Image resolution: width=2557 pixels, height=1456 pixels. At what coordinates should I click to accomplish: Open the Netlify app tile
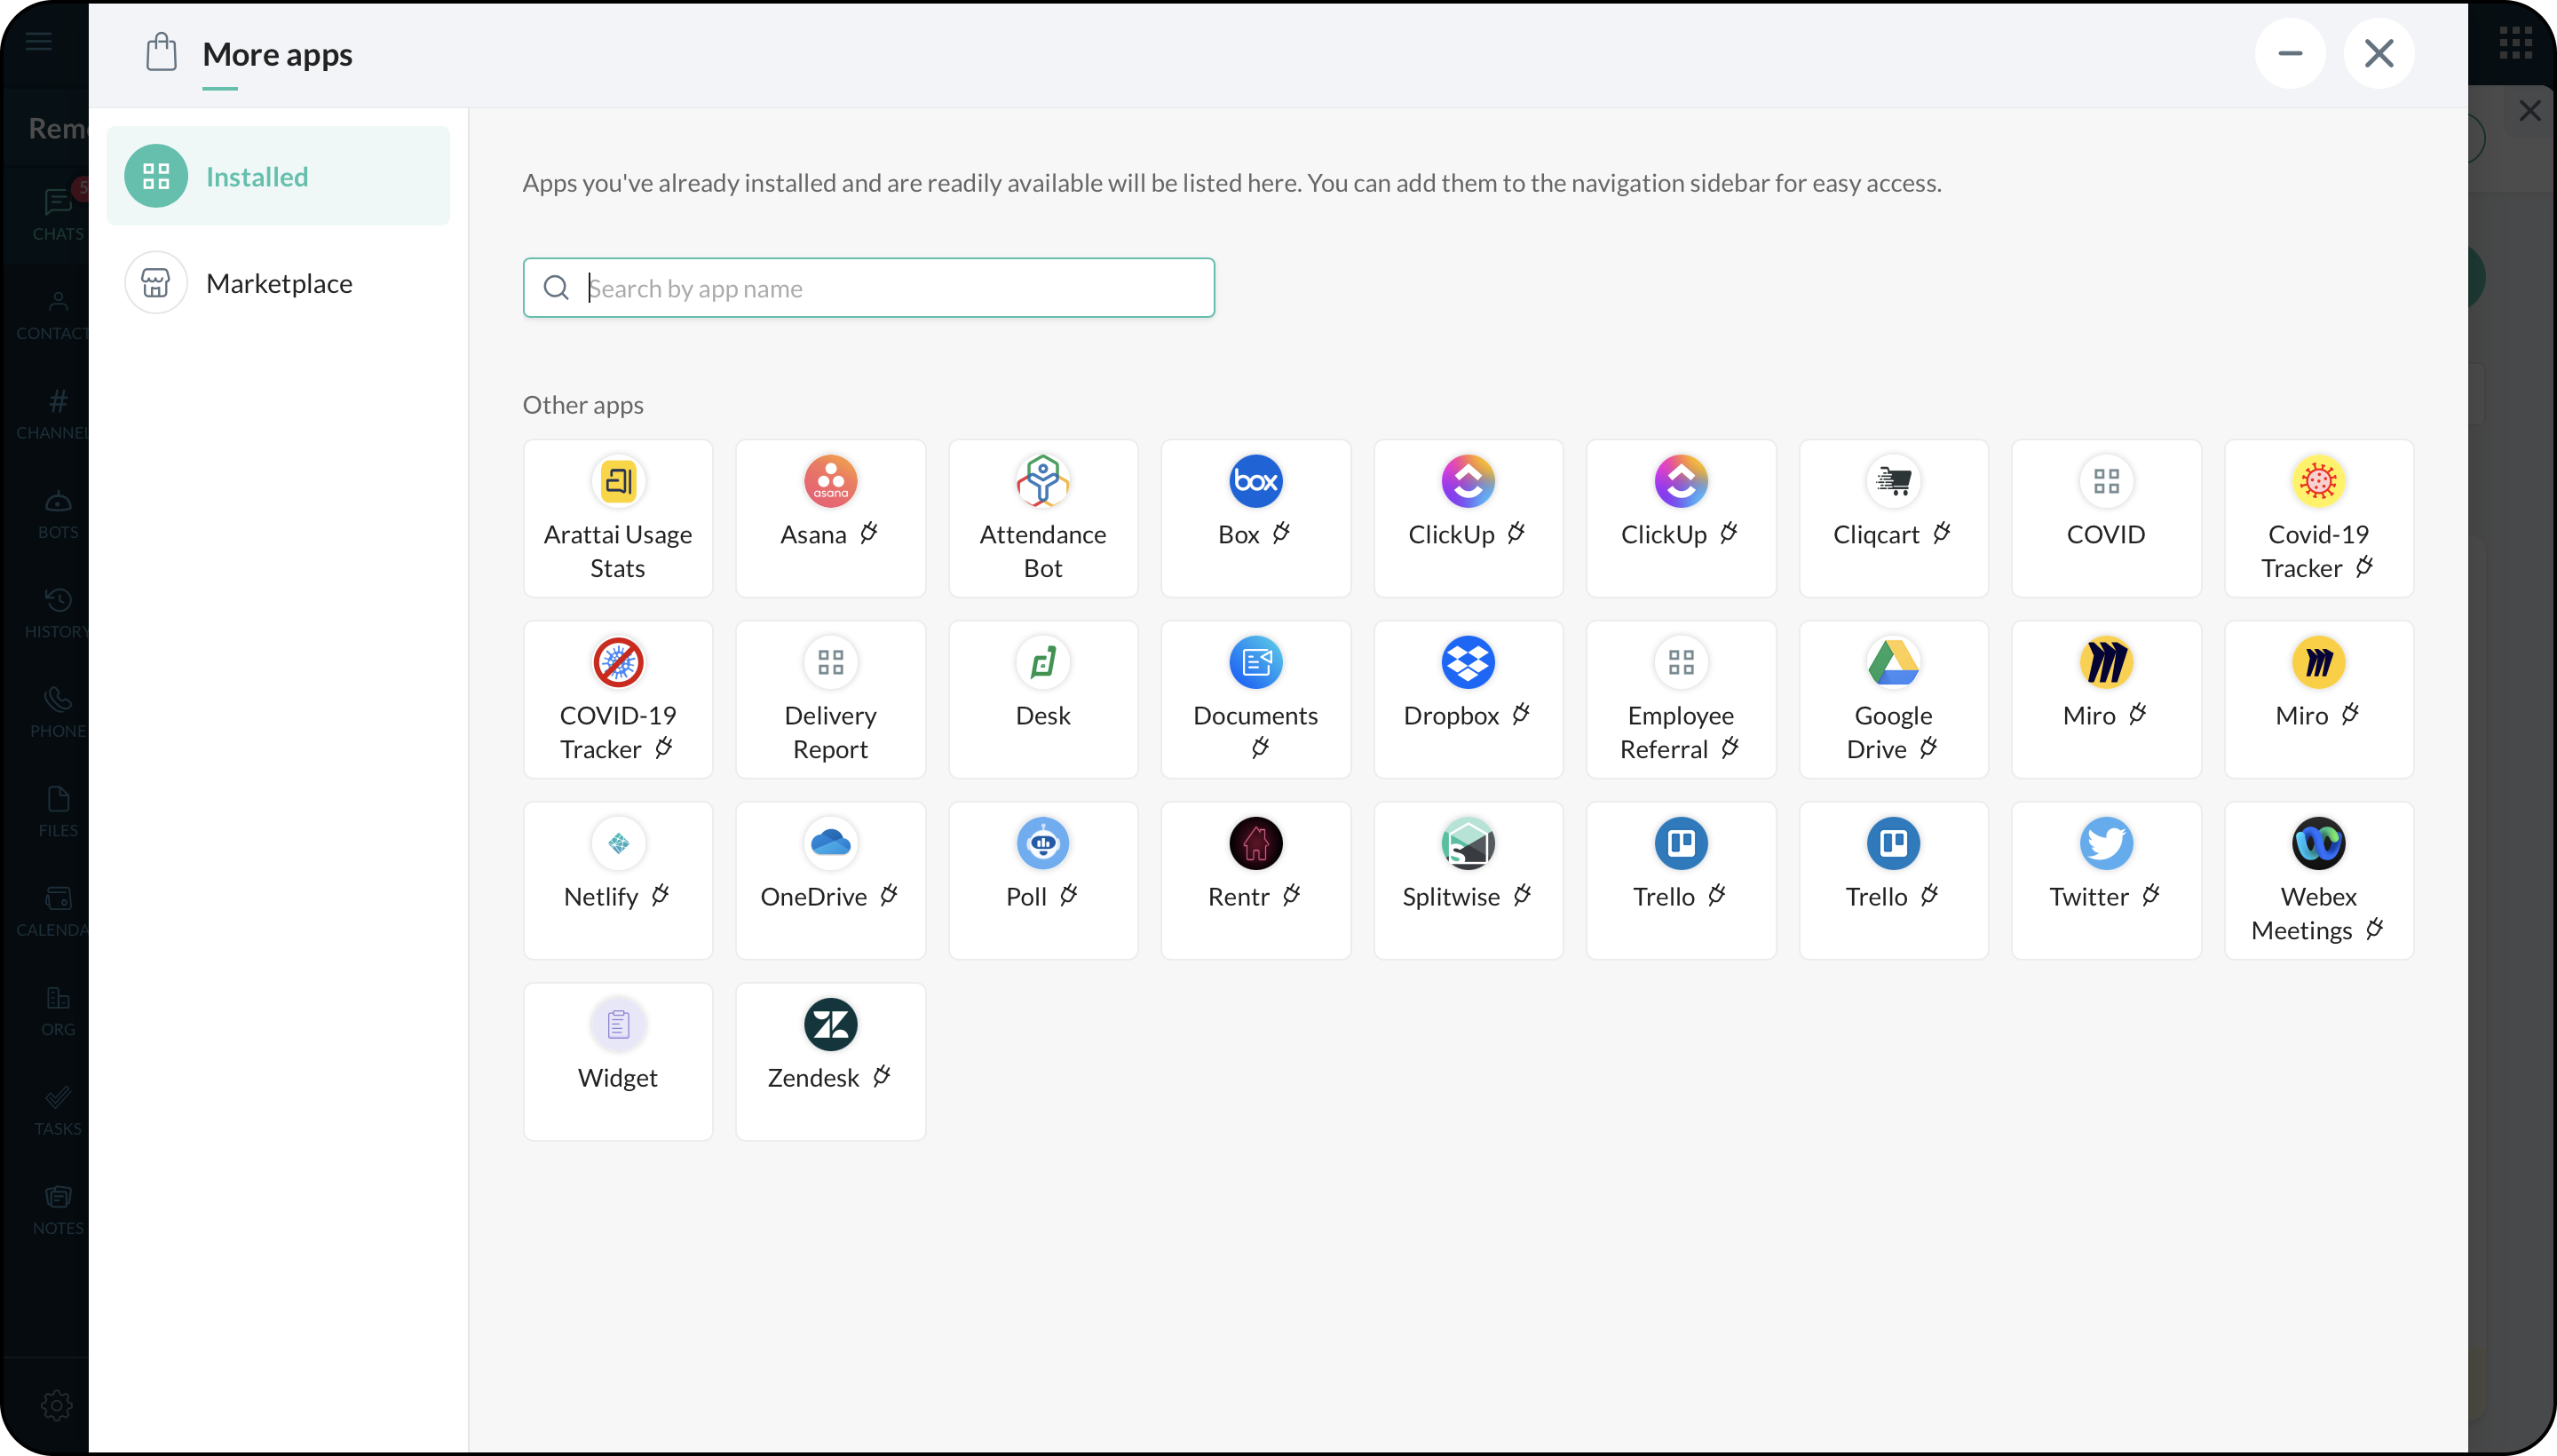[x=617, y=879]
